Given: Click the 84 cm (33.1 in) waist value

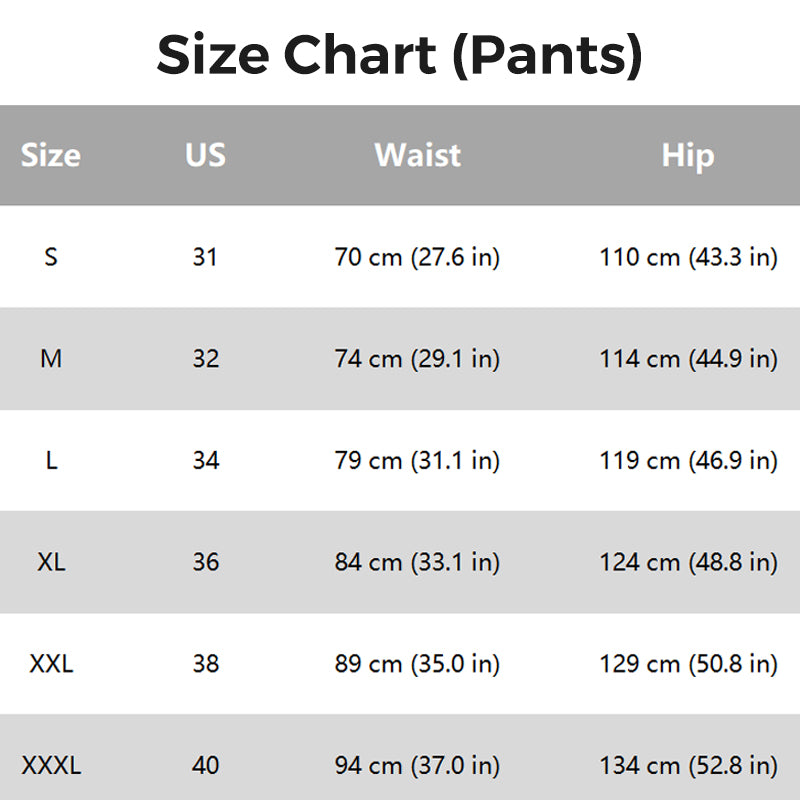Looking at the screenshot, I should 417,562.
